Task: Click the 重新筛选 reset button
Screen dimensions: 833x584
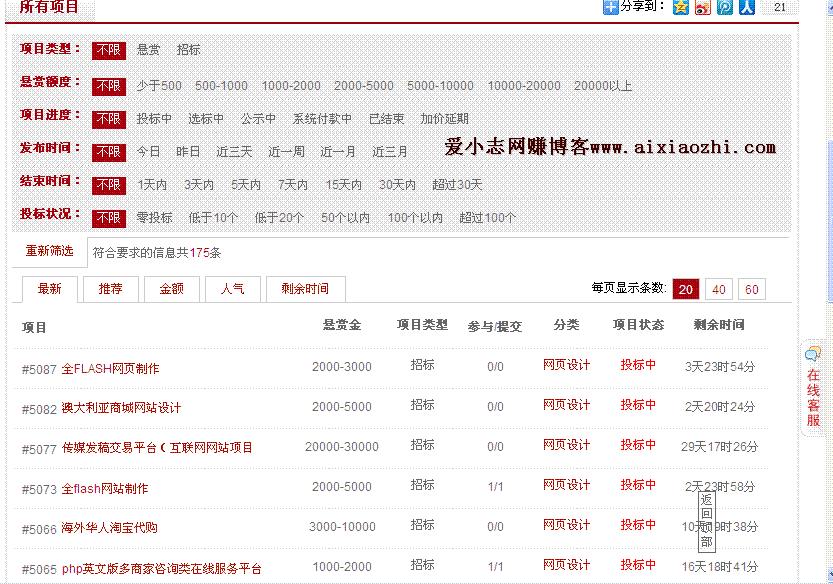Action: click(49, 251)
